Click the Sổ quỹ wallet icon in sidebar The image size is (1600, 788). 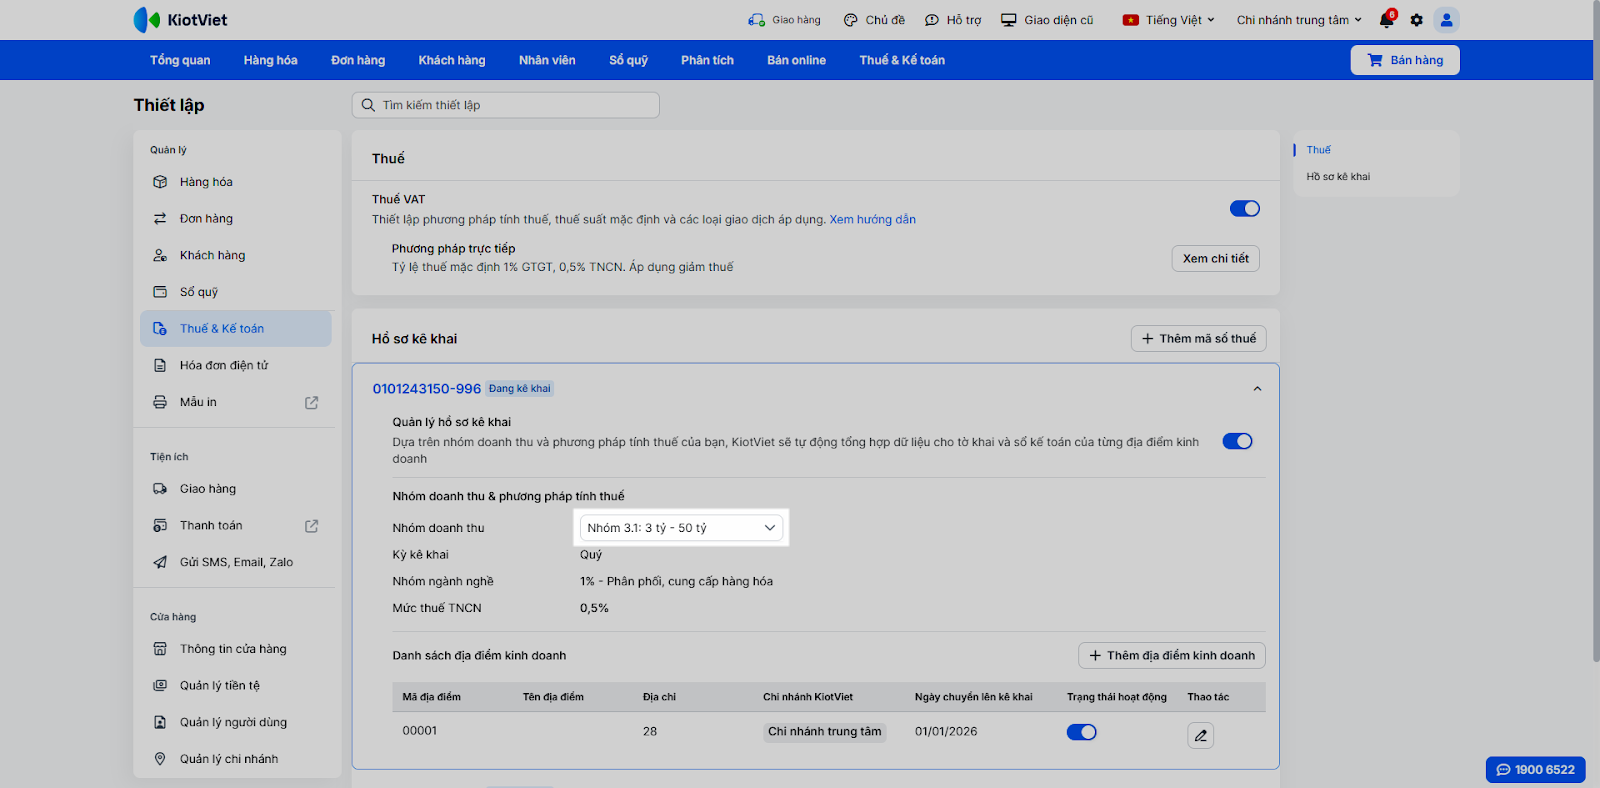click(160, 292)
